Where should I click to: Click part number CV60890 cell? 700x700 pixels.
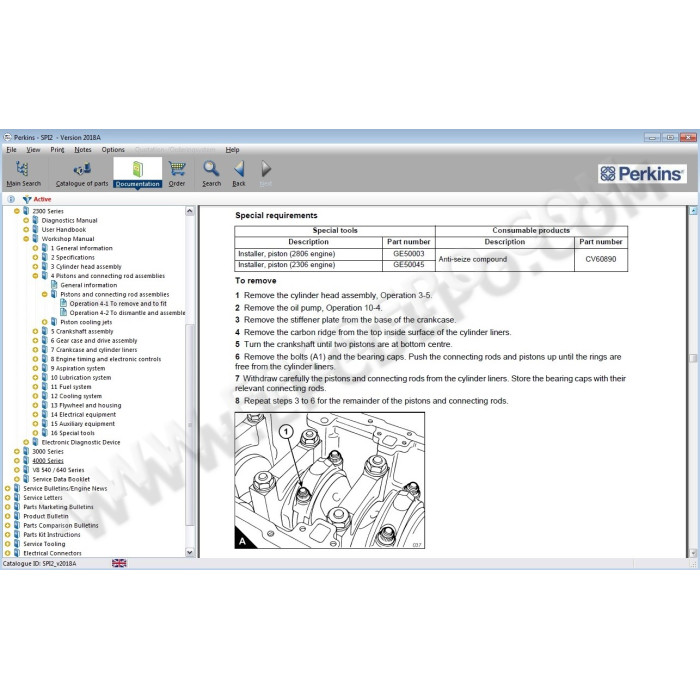click(x=600, y=259)
